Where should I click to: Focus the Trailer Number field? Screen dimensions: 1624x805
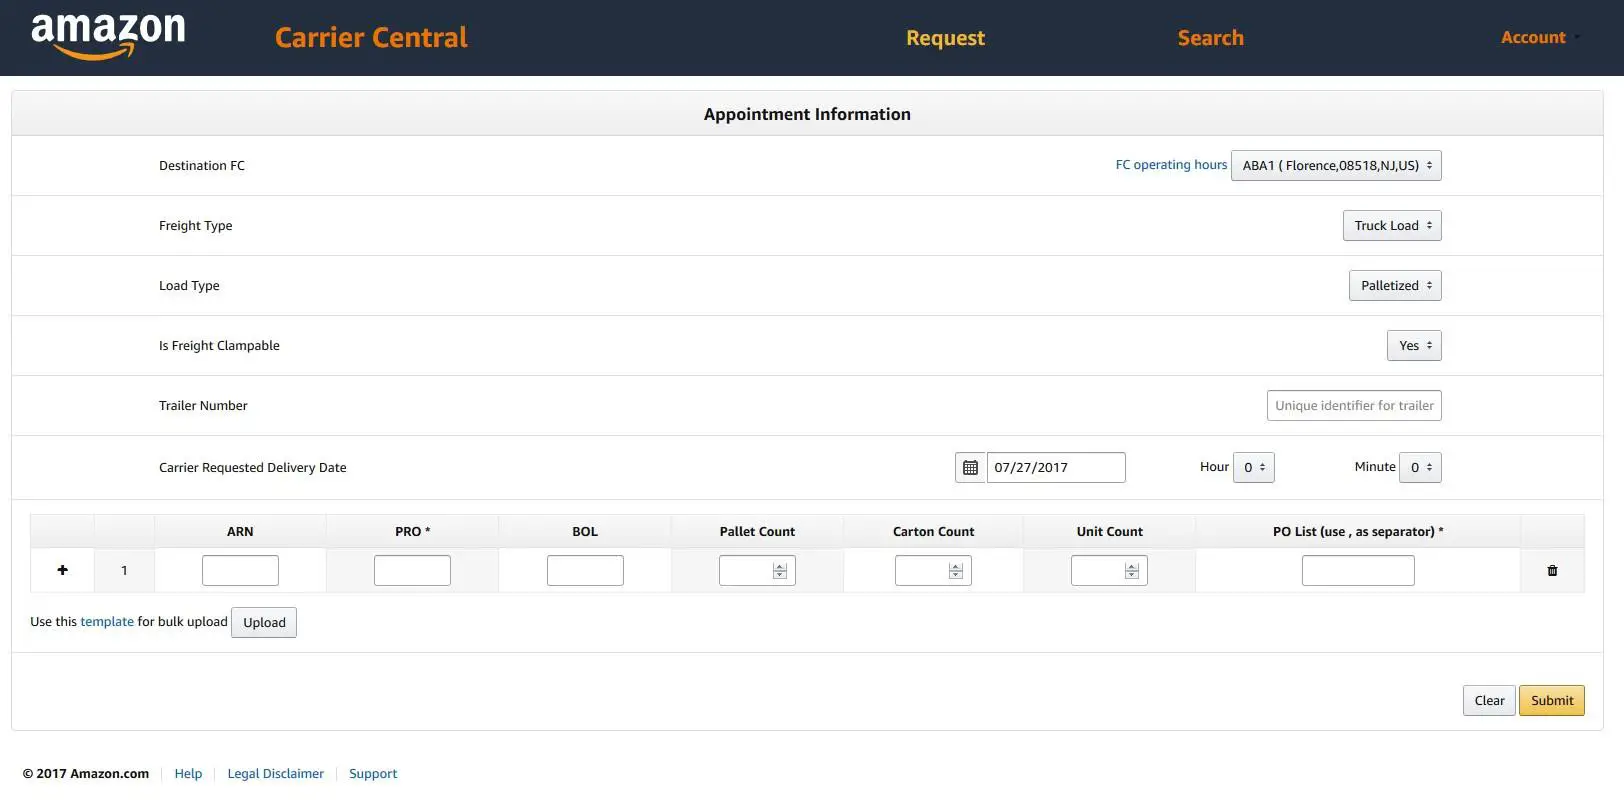[x=1354, y=405]
